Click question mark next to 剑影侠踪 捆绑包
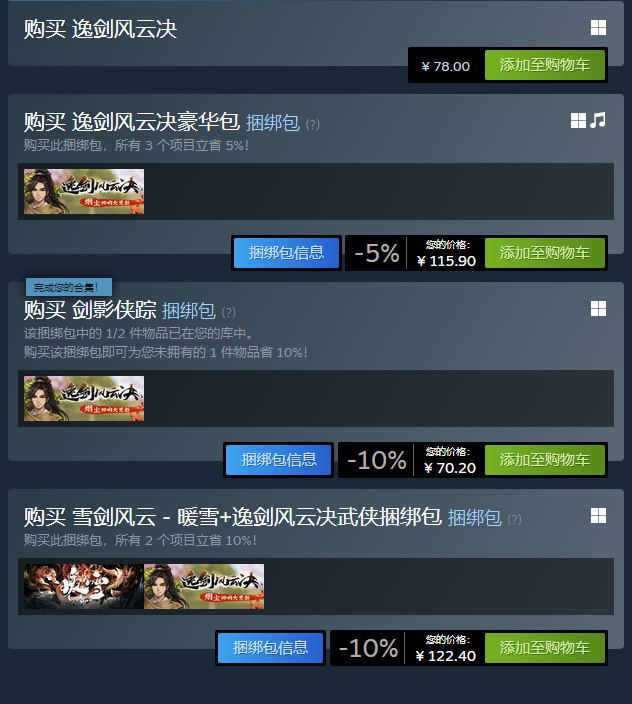The height and width of the screenshot is (704, 632). (228, 312)
